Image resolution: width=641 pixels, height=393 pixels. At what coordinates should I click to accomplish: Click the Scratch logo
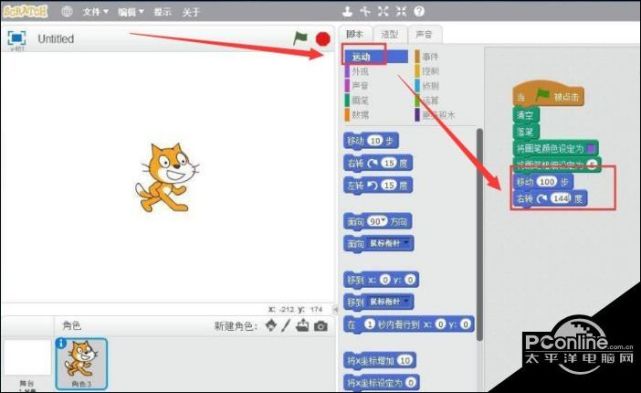coord(25,11)
